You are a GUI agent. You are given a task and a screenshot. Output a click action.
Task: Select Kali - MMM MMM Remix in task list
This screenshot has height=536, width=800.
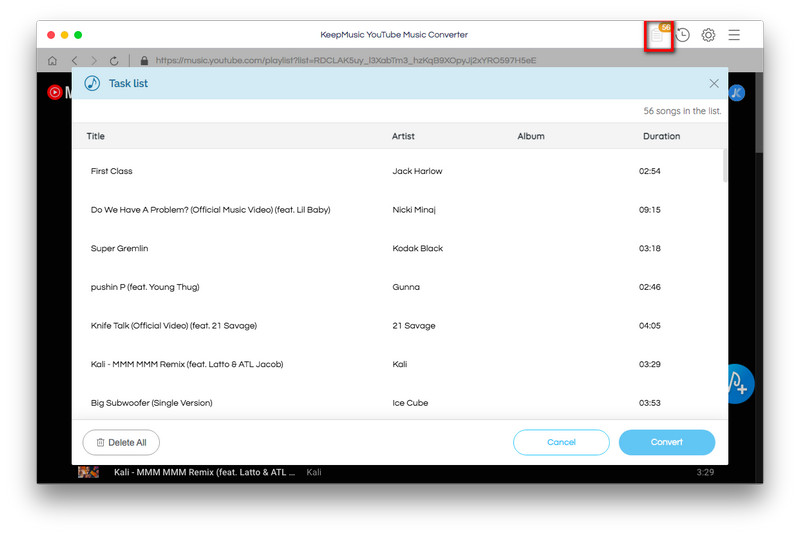[398, 365]
